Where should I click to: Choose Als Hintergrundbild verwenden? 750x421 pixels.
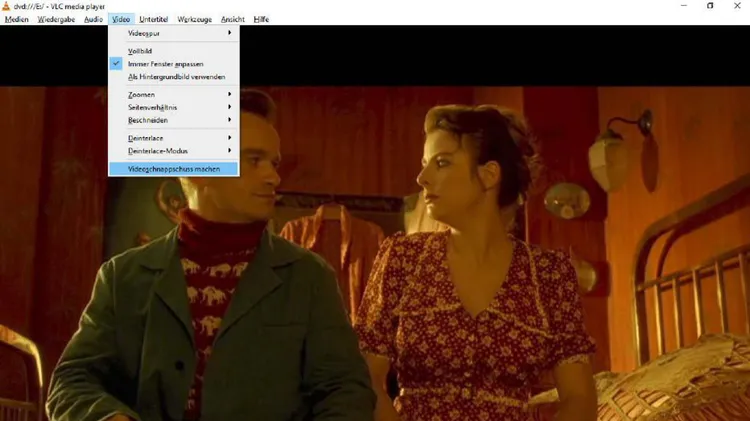pyautogui.click(x=174, y=77)
